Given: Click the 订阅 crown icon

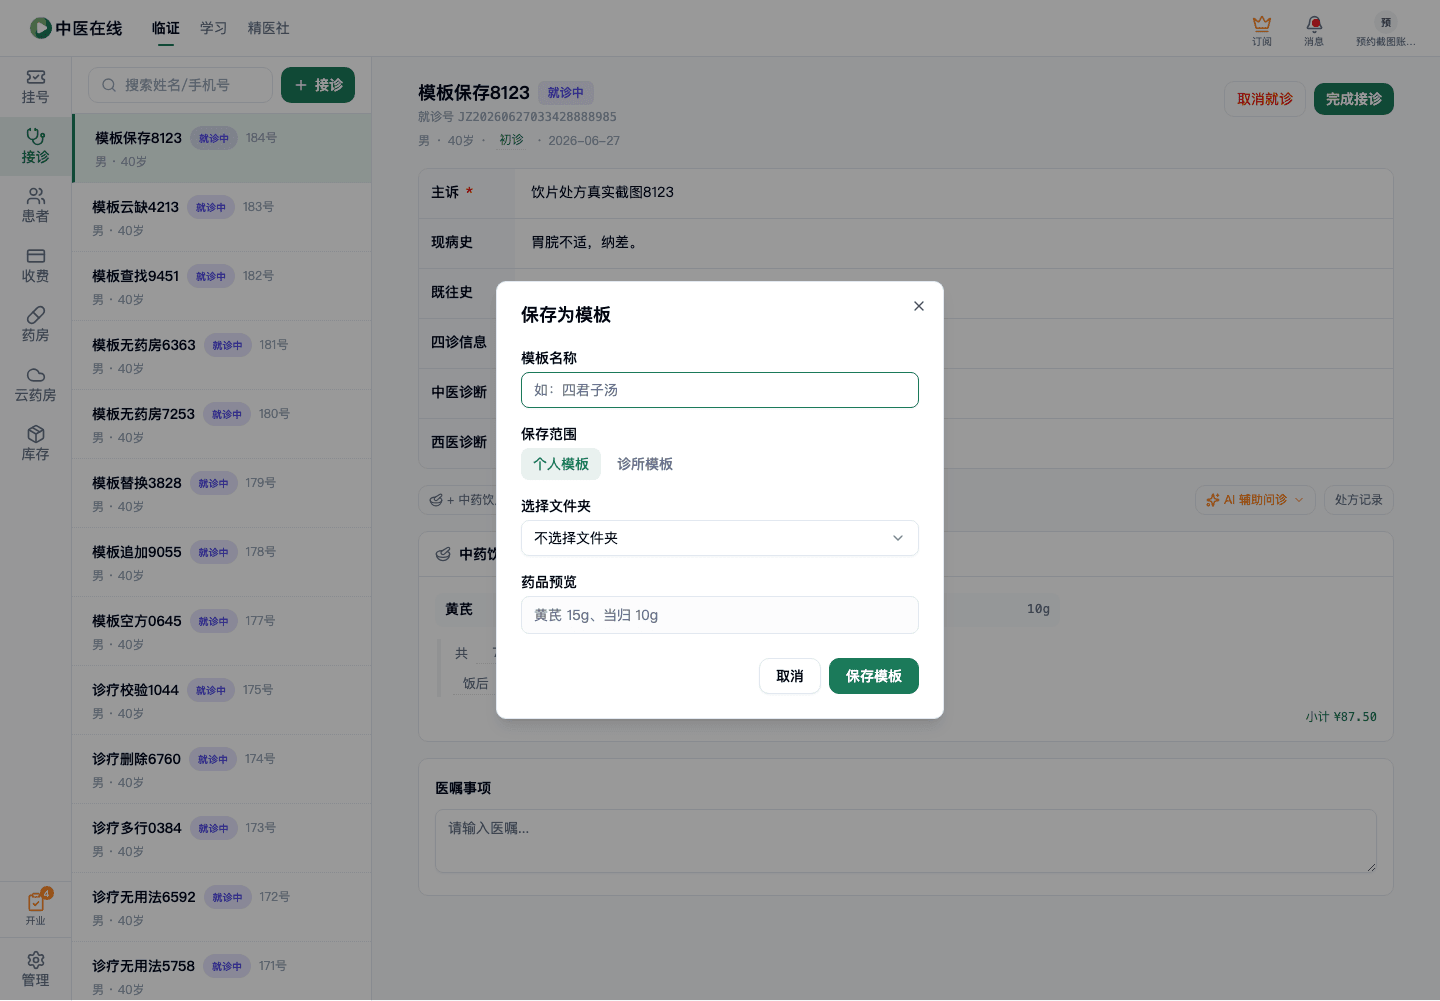Looking at the screenshot, I should click(x=1262, y=23).
